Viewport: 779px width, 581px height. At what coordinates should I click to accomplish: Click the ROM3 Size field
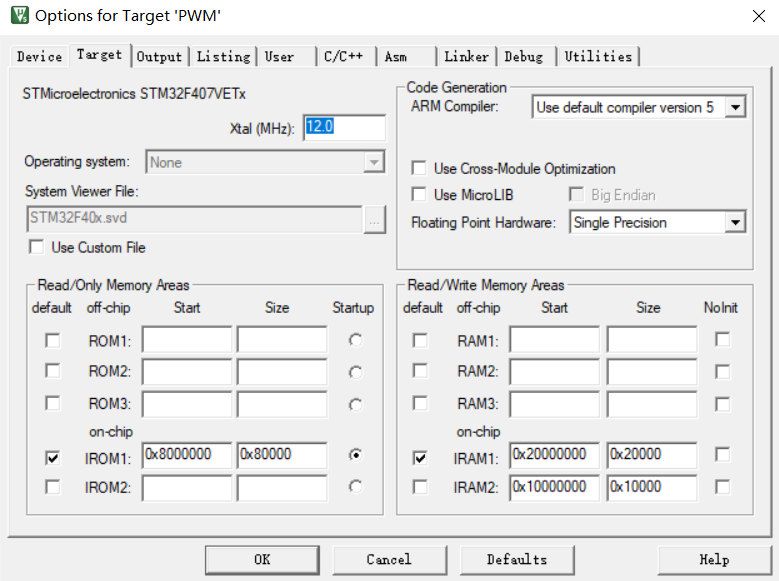(x=282, y=404)
